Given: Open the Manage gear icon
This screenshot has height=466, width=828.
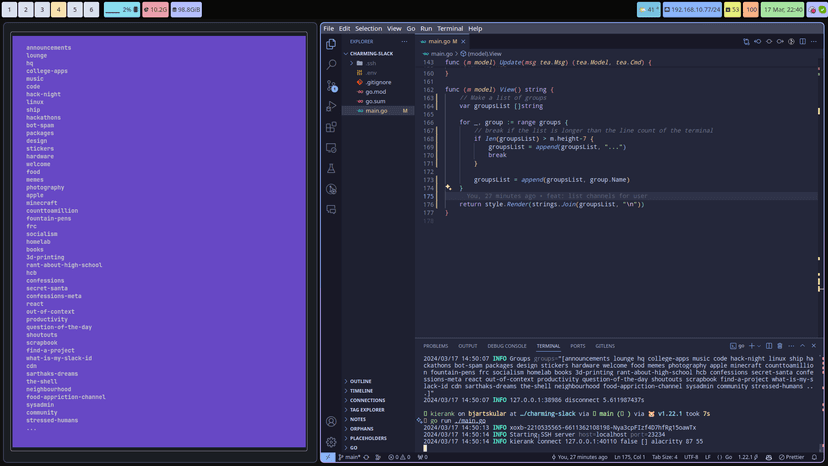Looking at the screenshot, I should click(331, 441).
